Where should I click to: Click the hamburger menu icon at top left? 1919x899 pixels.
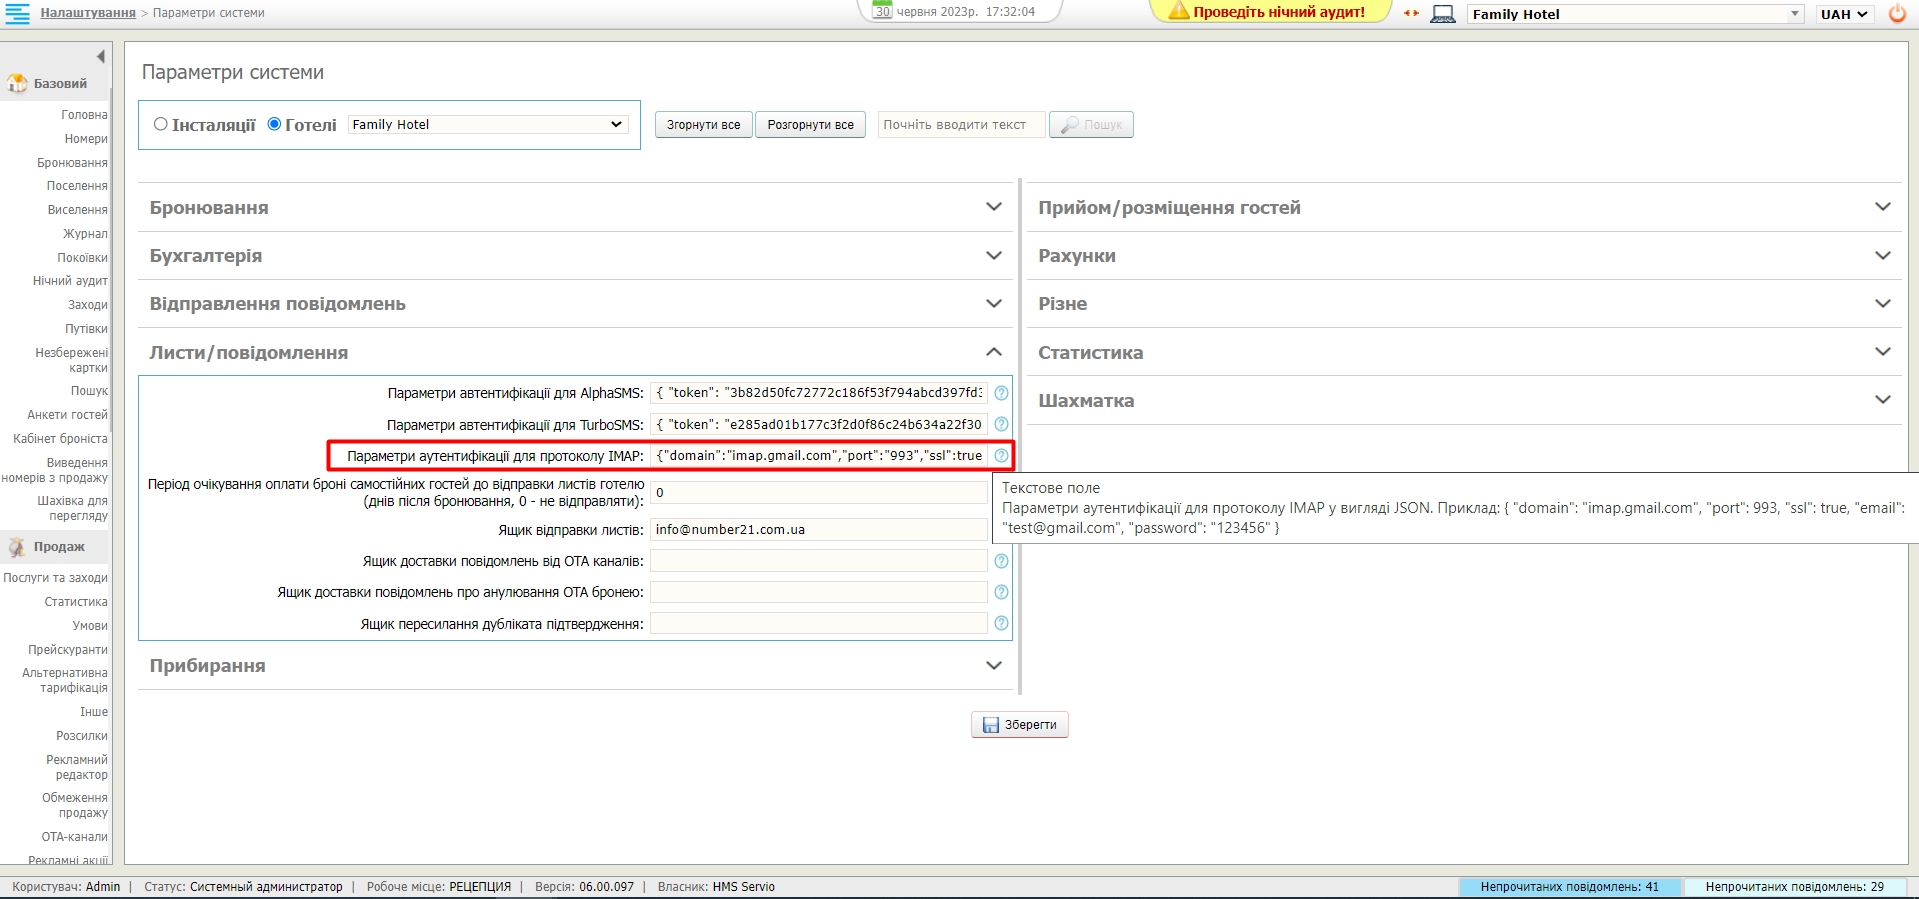point(17,13)
